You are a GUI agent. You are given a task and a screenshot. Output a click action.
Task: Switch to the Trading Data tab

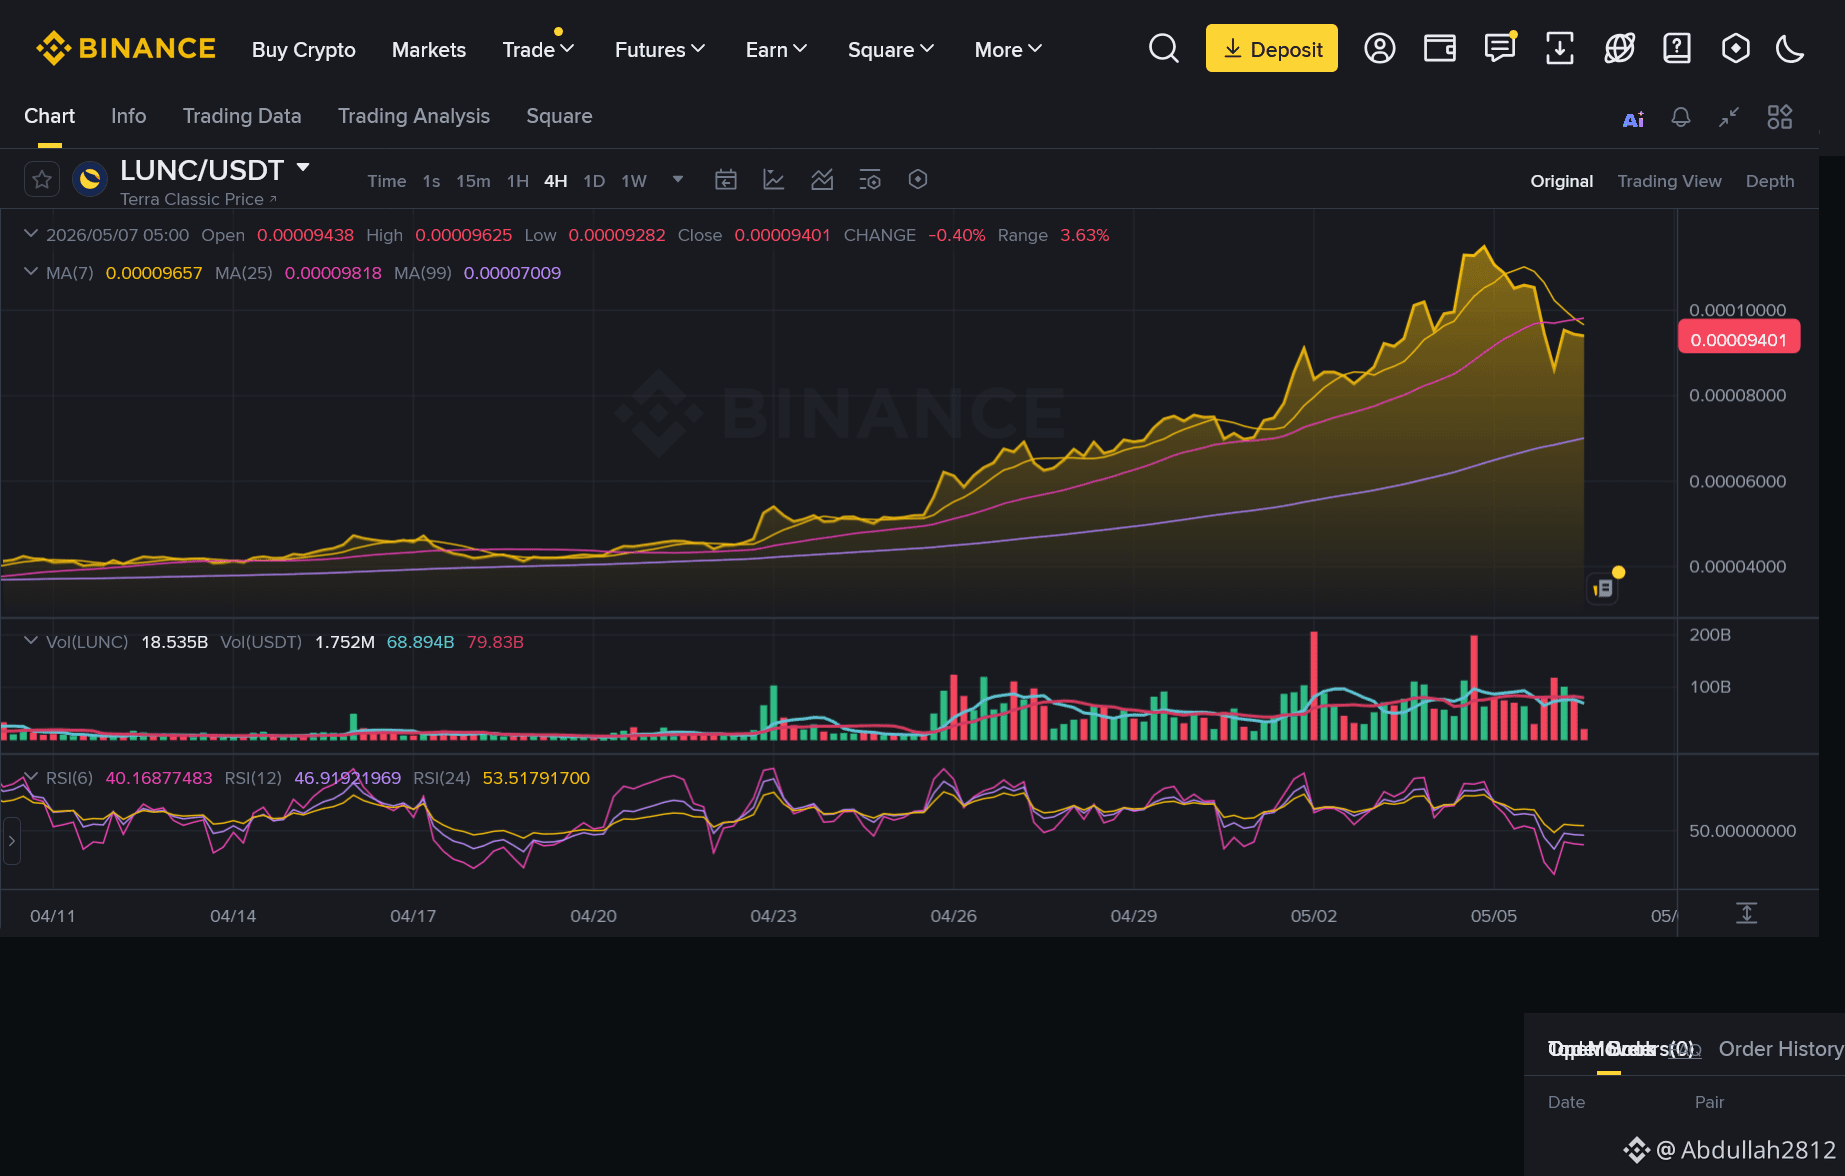pyautogui.click(x=242, y=116)
